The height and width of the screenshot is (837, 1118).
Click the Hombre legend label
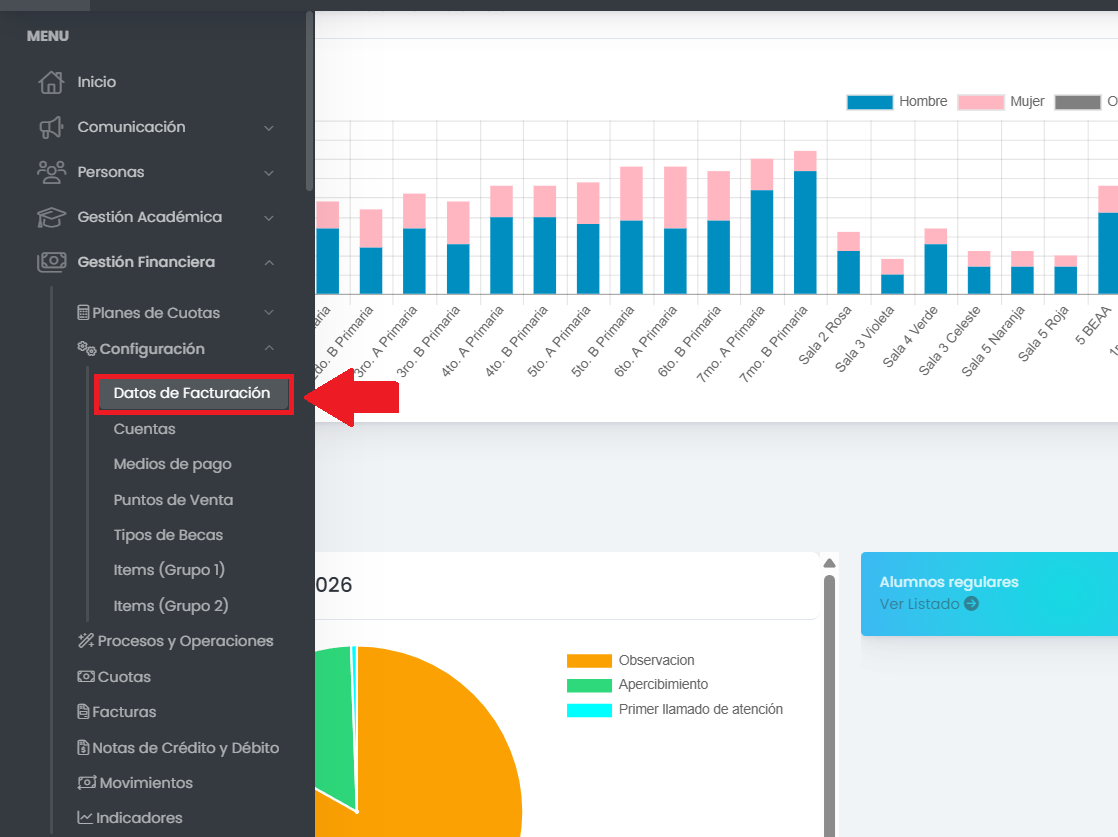pyautogui.click(x=923, y=101)
